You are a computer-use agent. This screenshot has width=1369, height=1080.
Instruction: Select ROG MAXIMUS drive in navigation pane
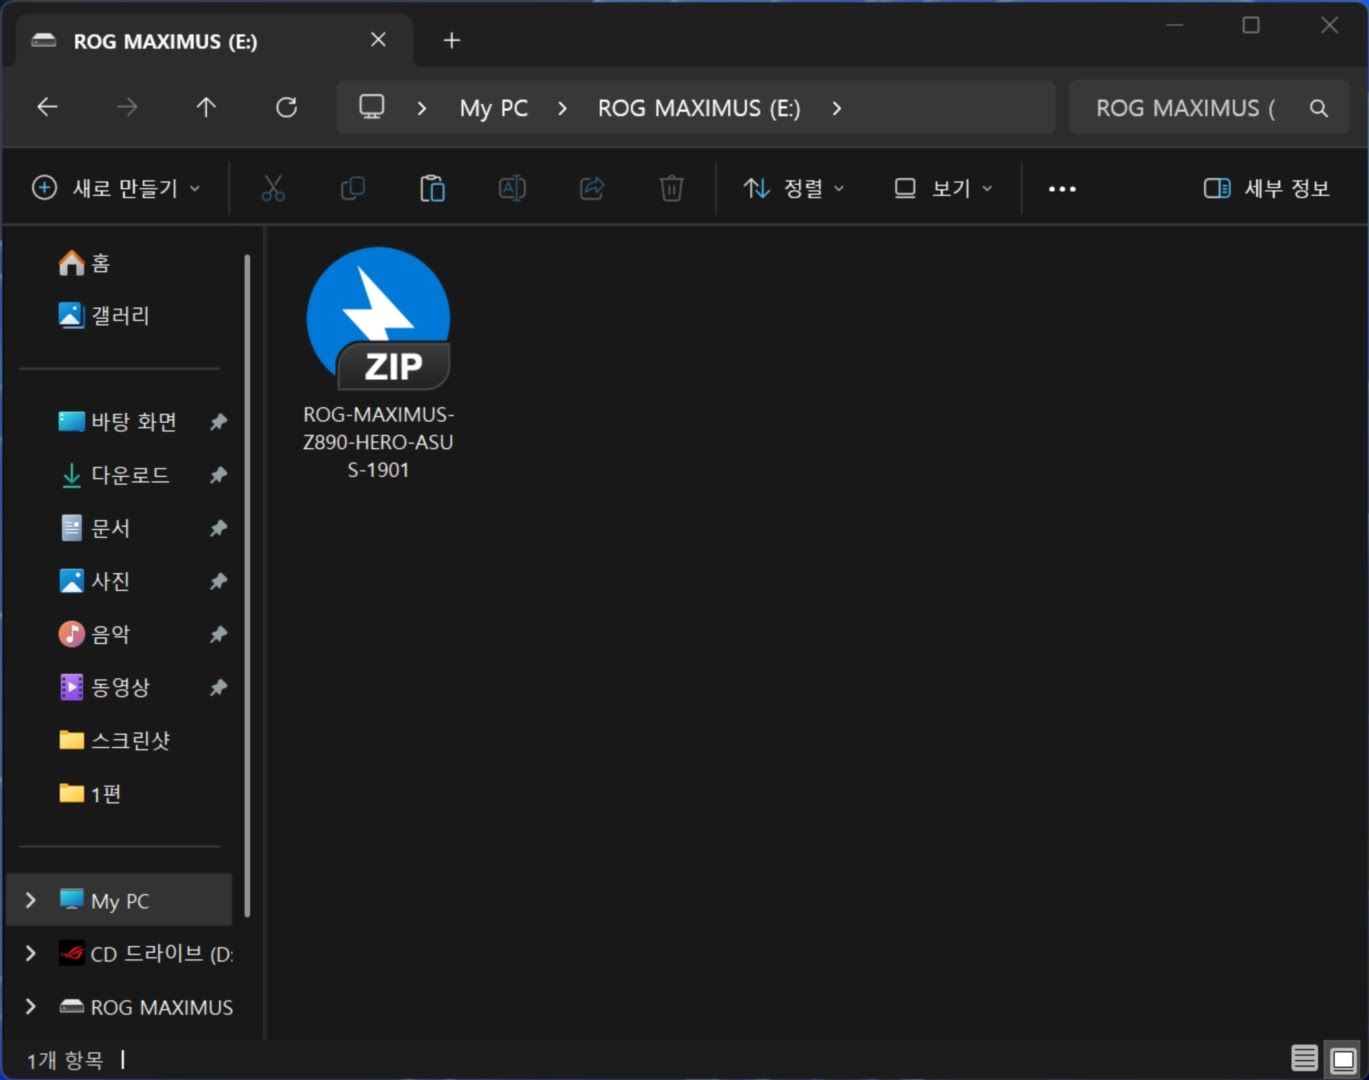[145, 1006]
